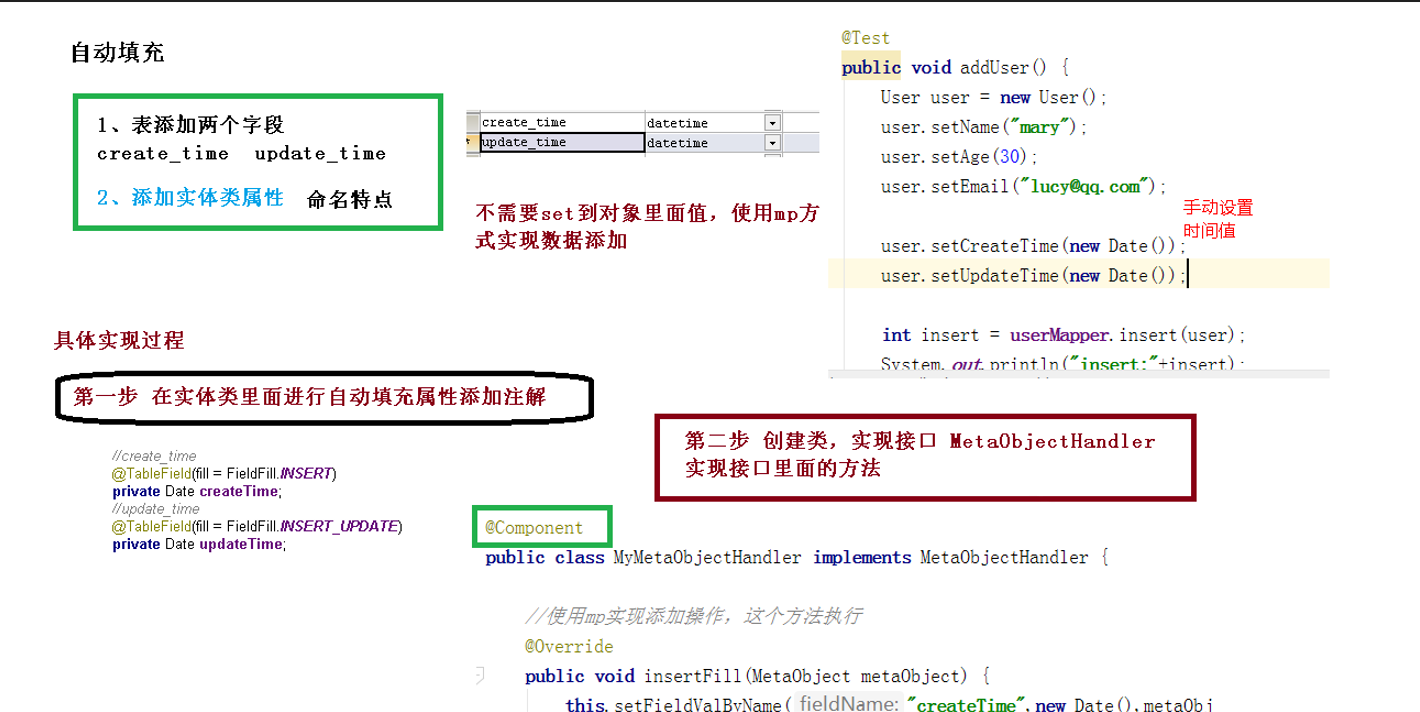Viewport: 1420px width, 712px height.
Task: Click the blue text 2、添加实体类属性
Action: tap(190, 197)
